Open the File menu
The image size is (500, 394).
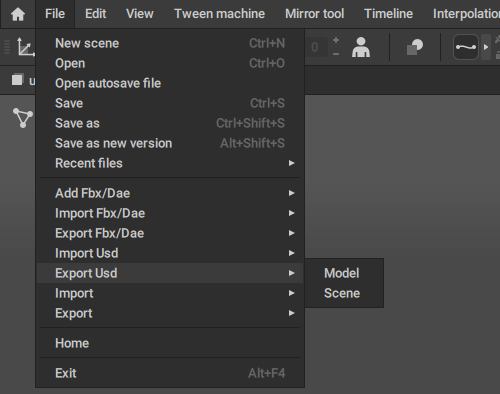pos(55,14)
